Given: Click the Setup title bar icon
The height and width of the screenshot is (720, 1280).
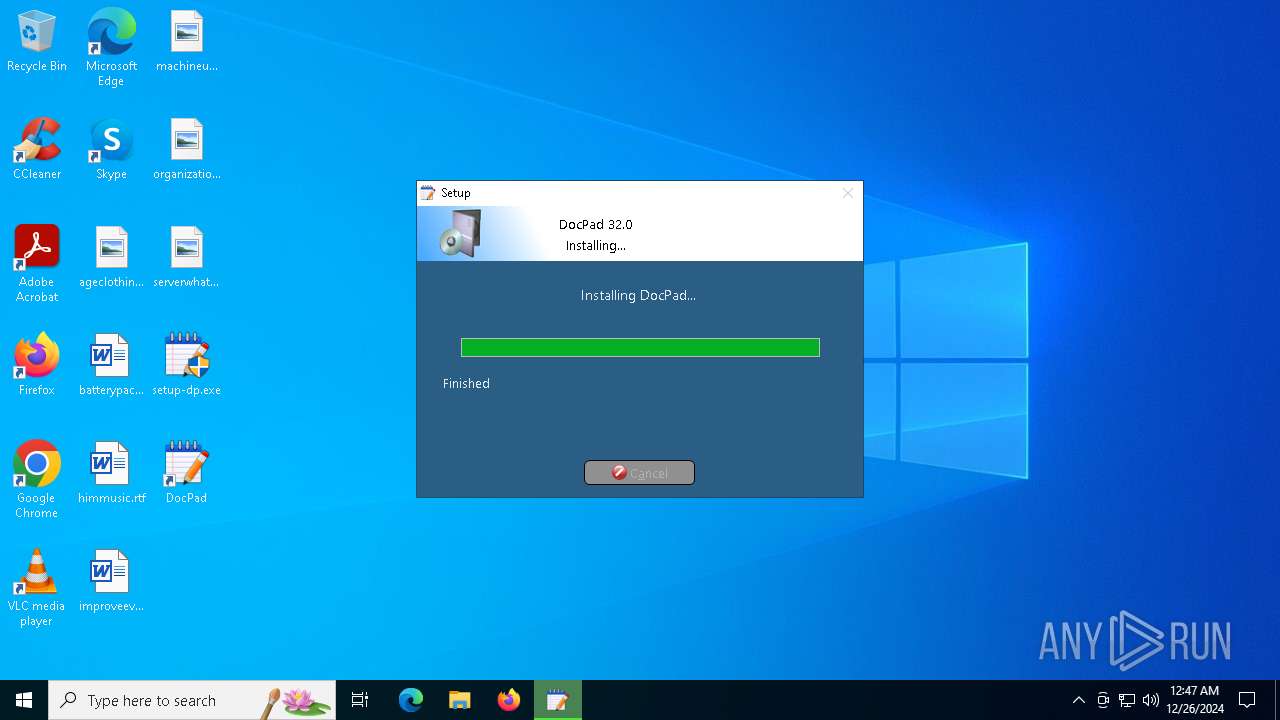Looking at the screenshot, I should (x=428, y=193).
